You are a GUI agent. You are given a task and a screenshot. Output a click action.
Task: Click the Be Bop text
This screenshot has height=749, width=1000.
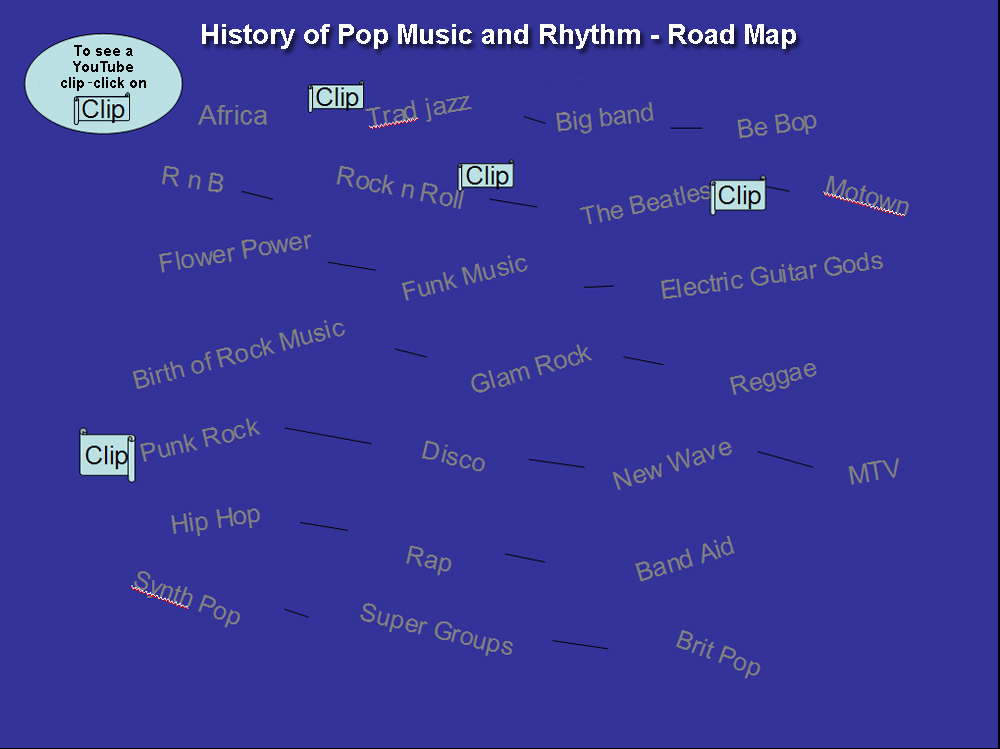click(777, 125)
